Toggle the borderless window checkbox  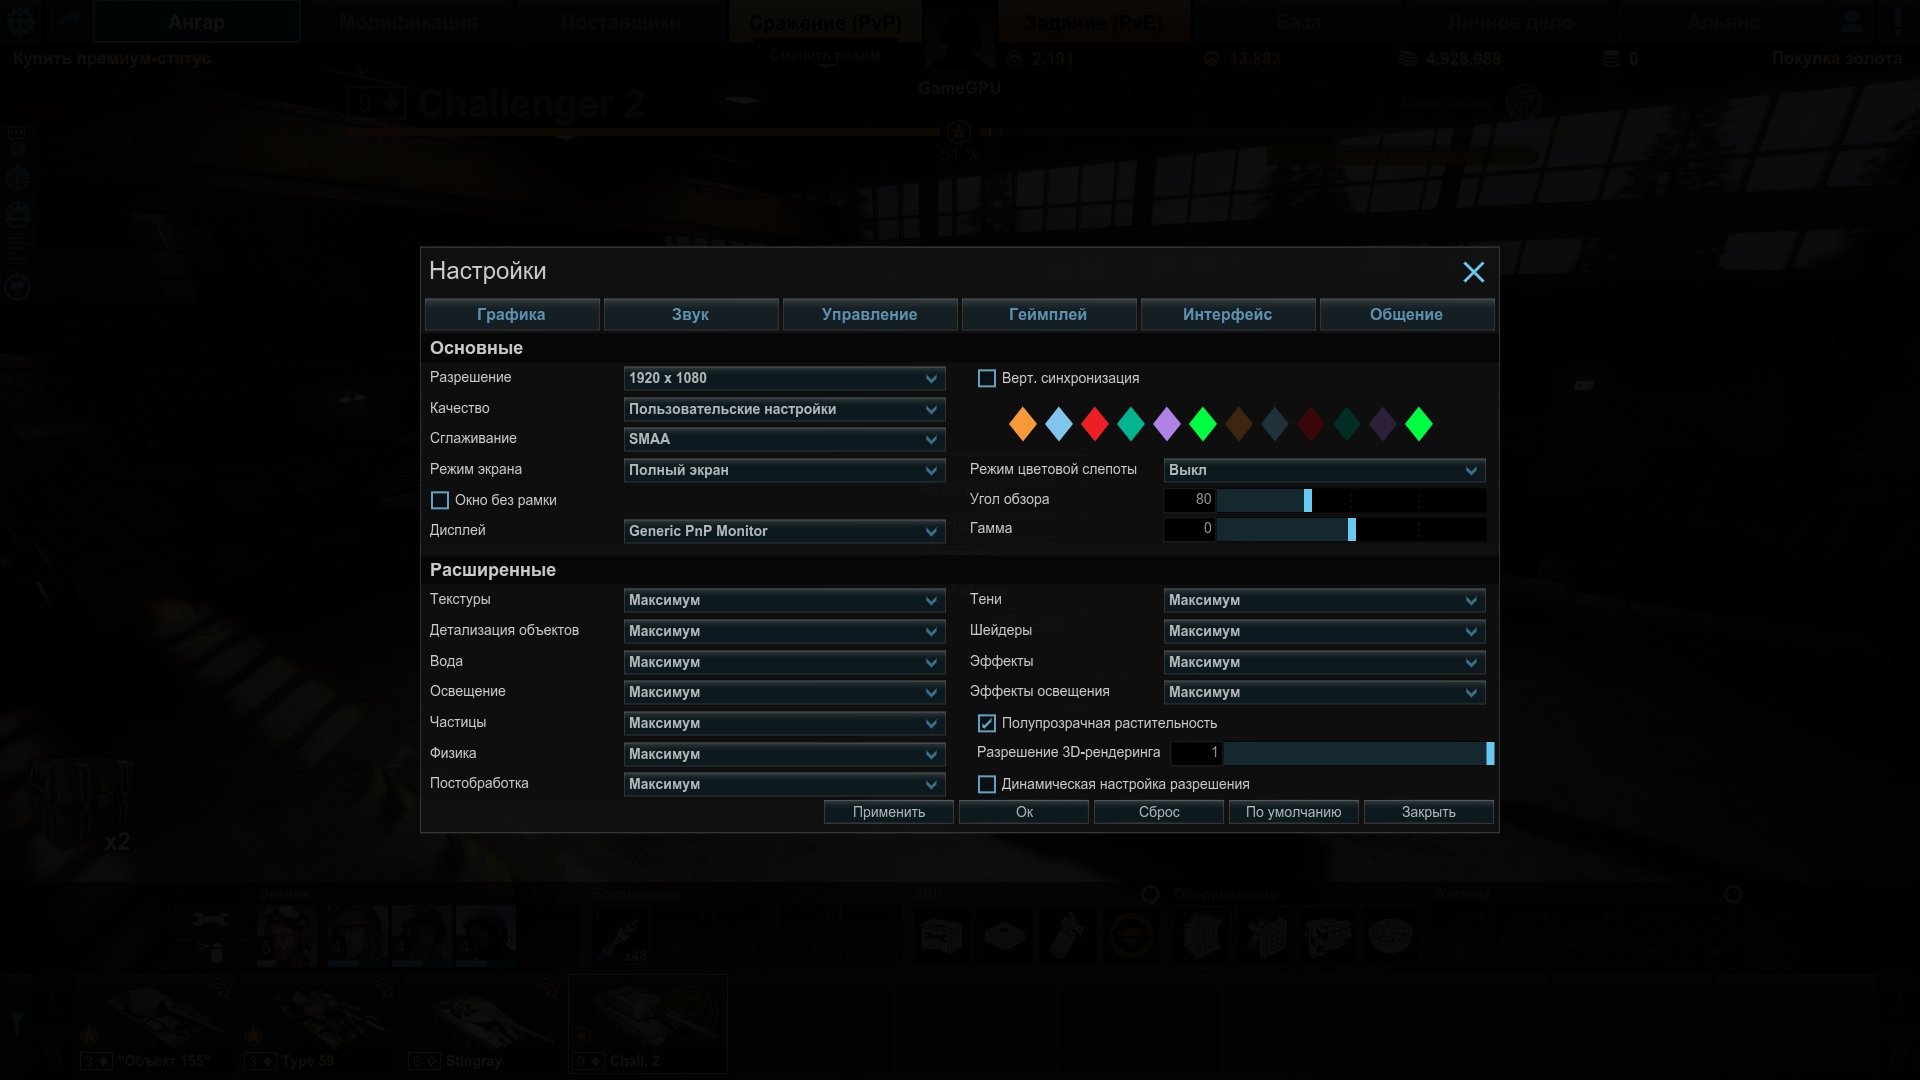pyautogui.click(x=439, y=500)
